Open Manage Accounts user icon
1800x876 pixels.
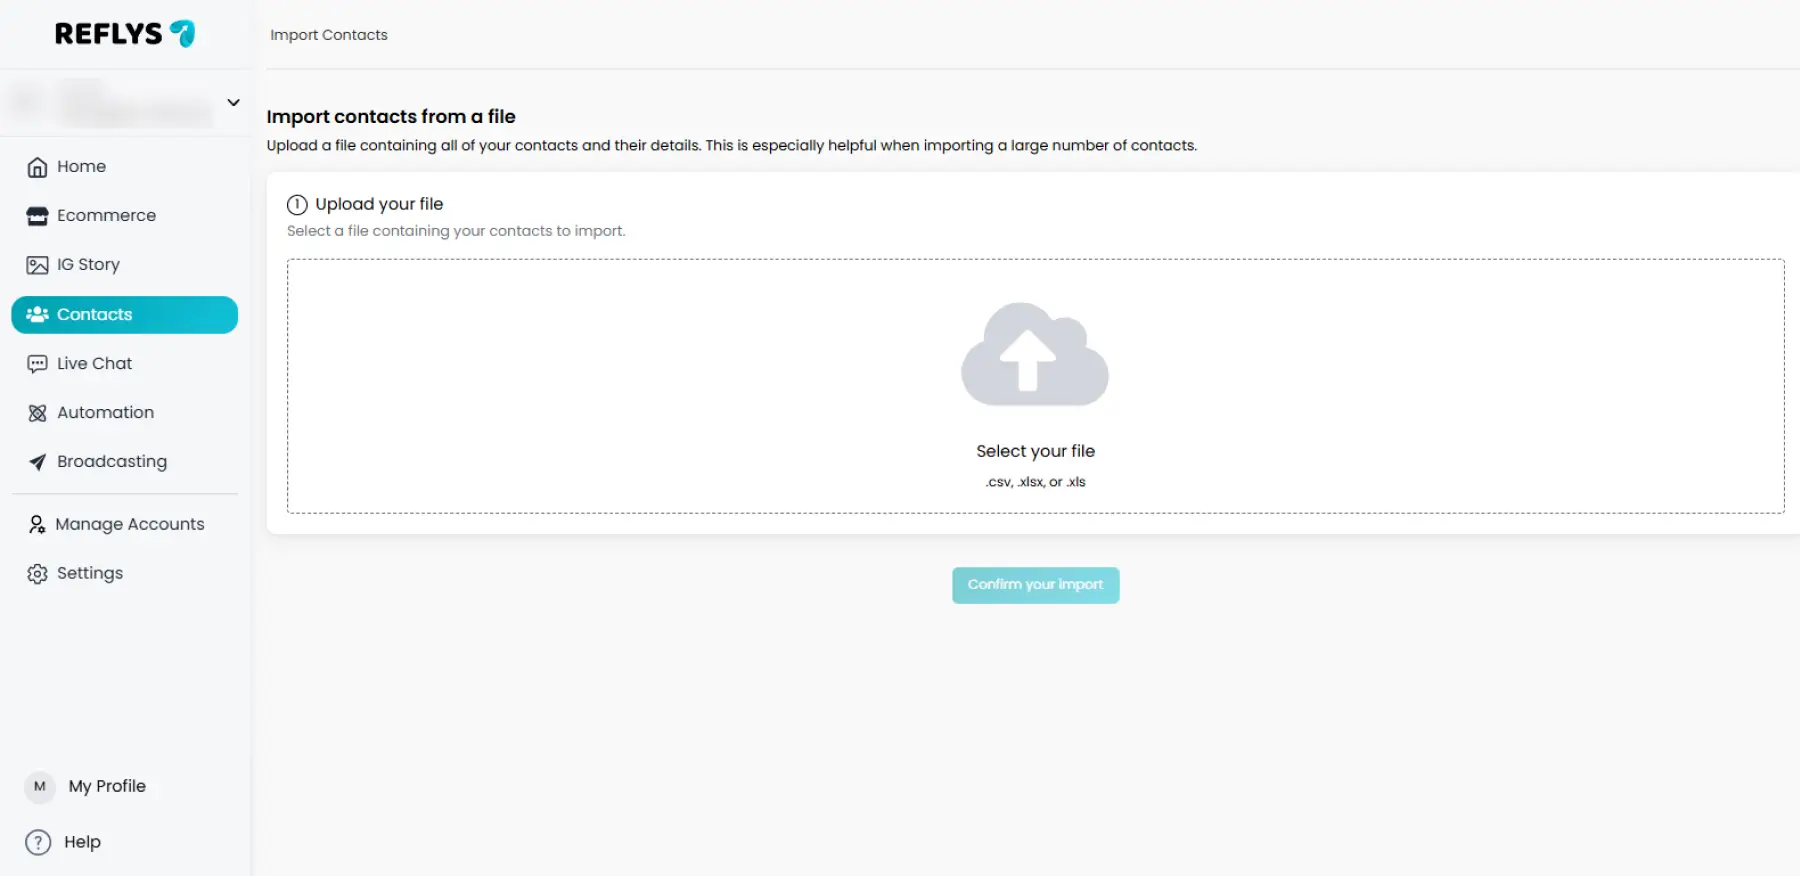coord(37,524)
